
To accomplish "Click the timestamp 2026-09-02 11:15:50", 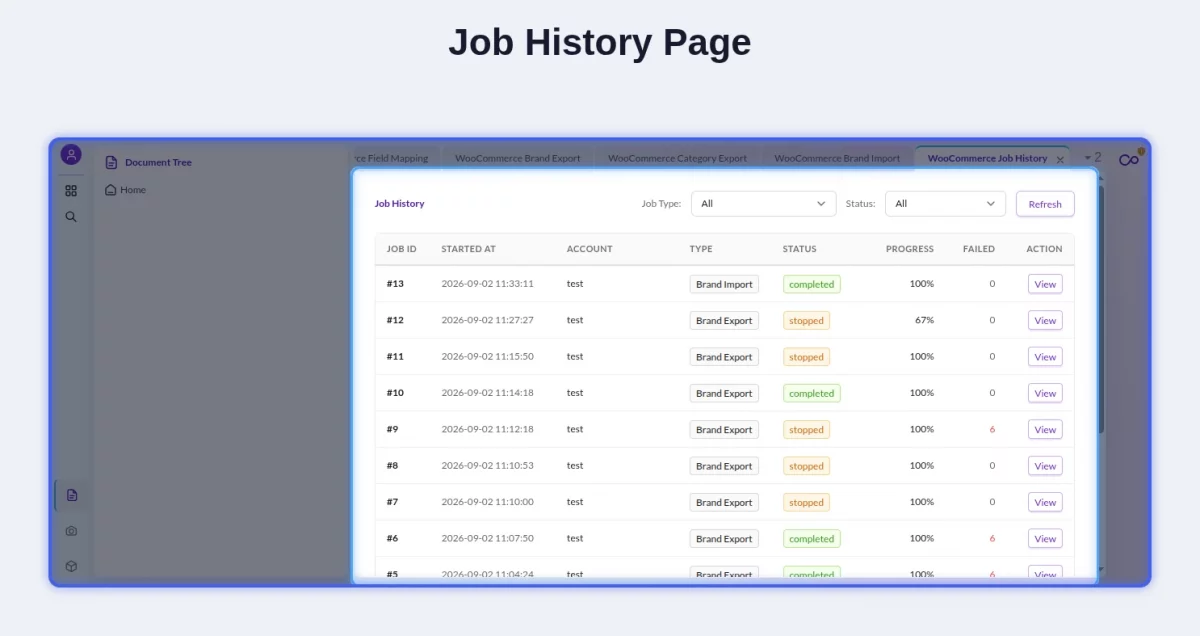I will point(488,357).
